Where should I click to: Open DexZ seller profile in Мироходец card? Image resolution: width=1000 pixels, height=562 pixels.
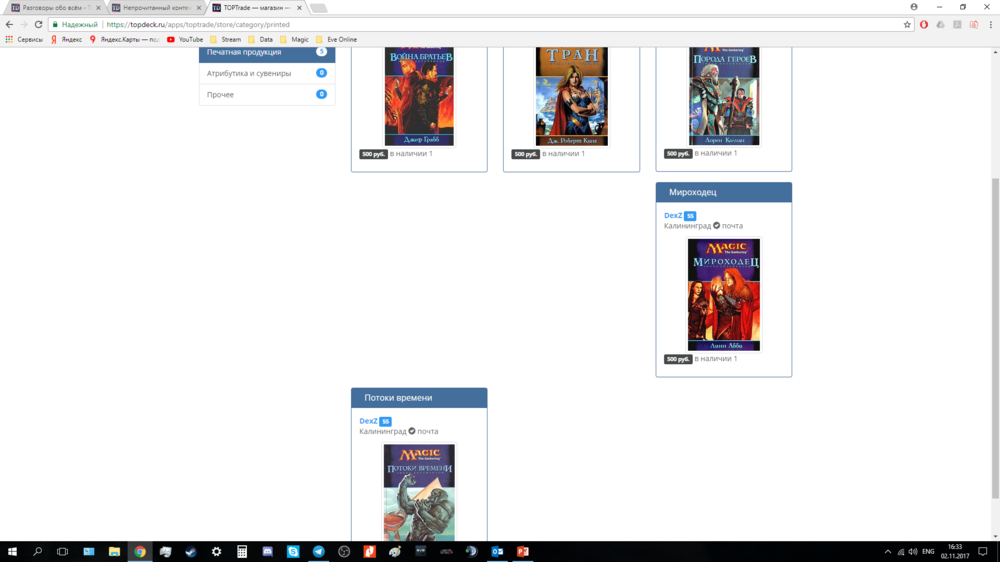673,215
